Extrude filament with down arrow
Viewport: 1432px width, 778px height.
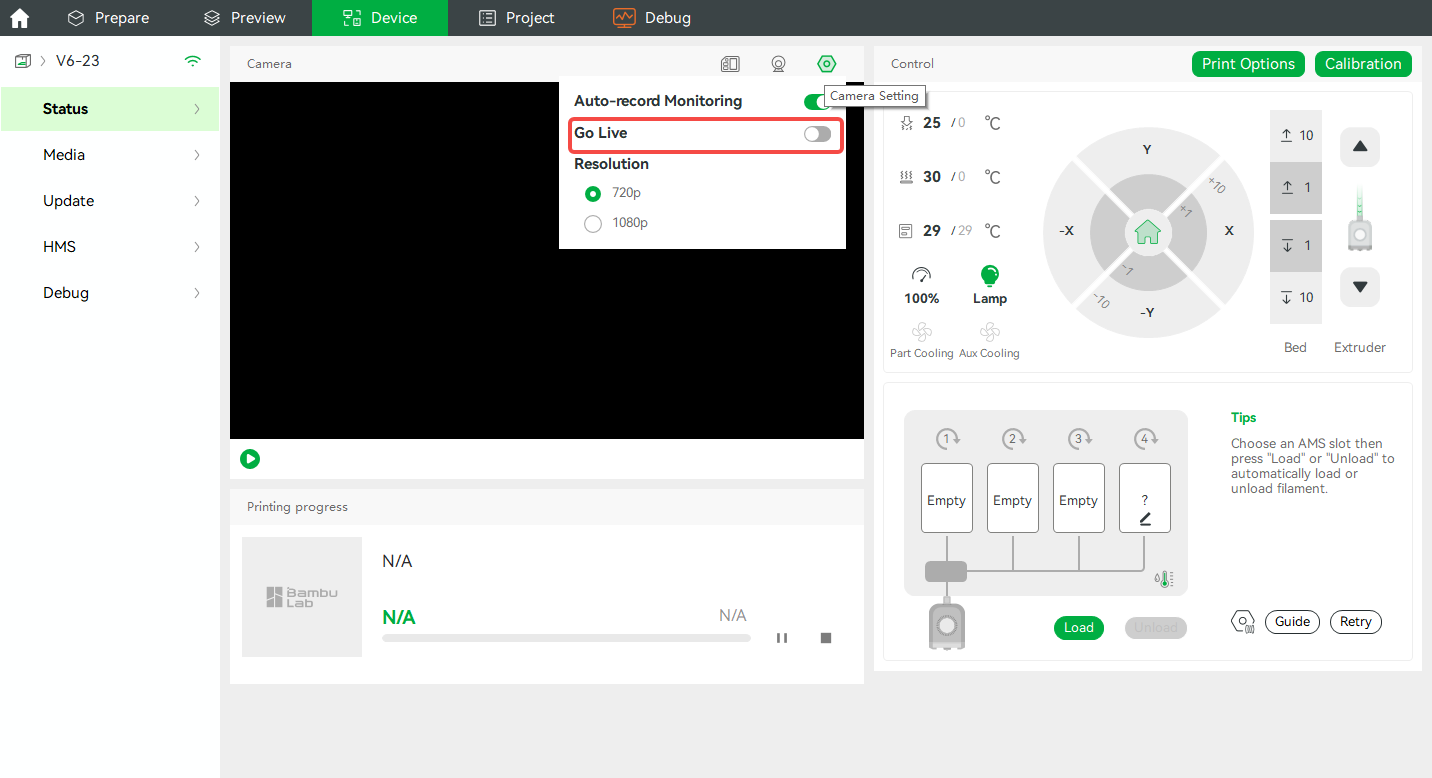1359,287
